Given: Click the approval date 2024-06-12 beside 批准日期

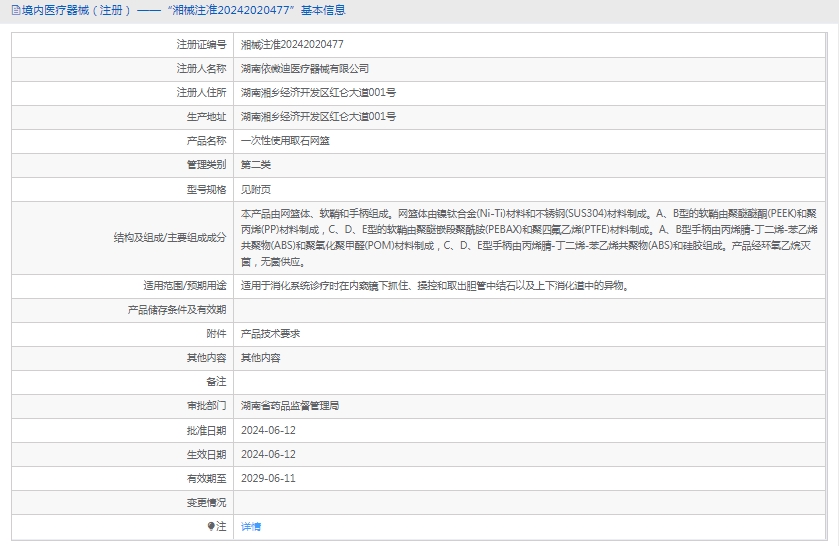Looking at the screenshot, I should pyautogui.click(x=268, y=430).
